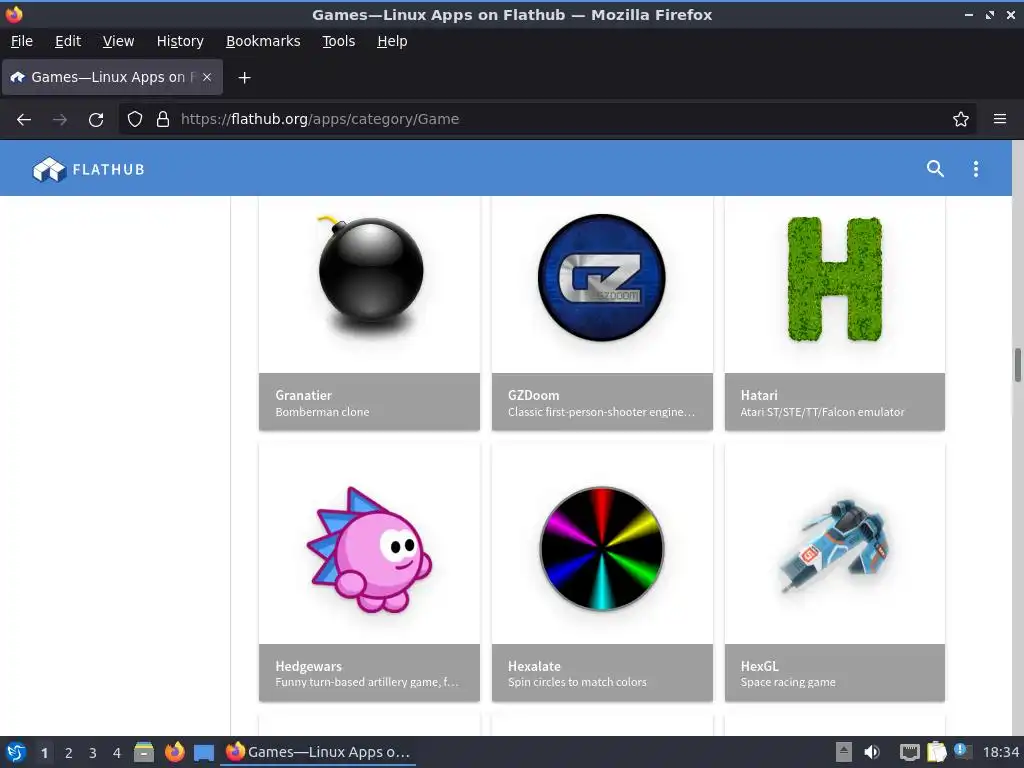This screenshot has height=768, width=1024.
Task: Open the Help menu
Action: pyautogui.click(x=392, y=41)
